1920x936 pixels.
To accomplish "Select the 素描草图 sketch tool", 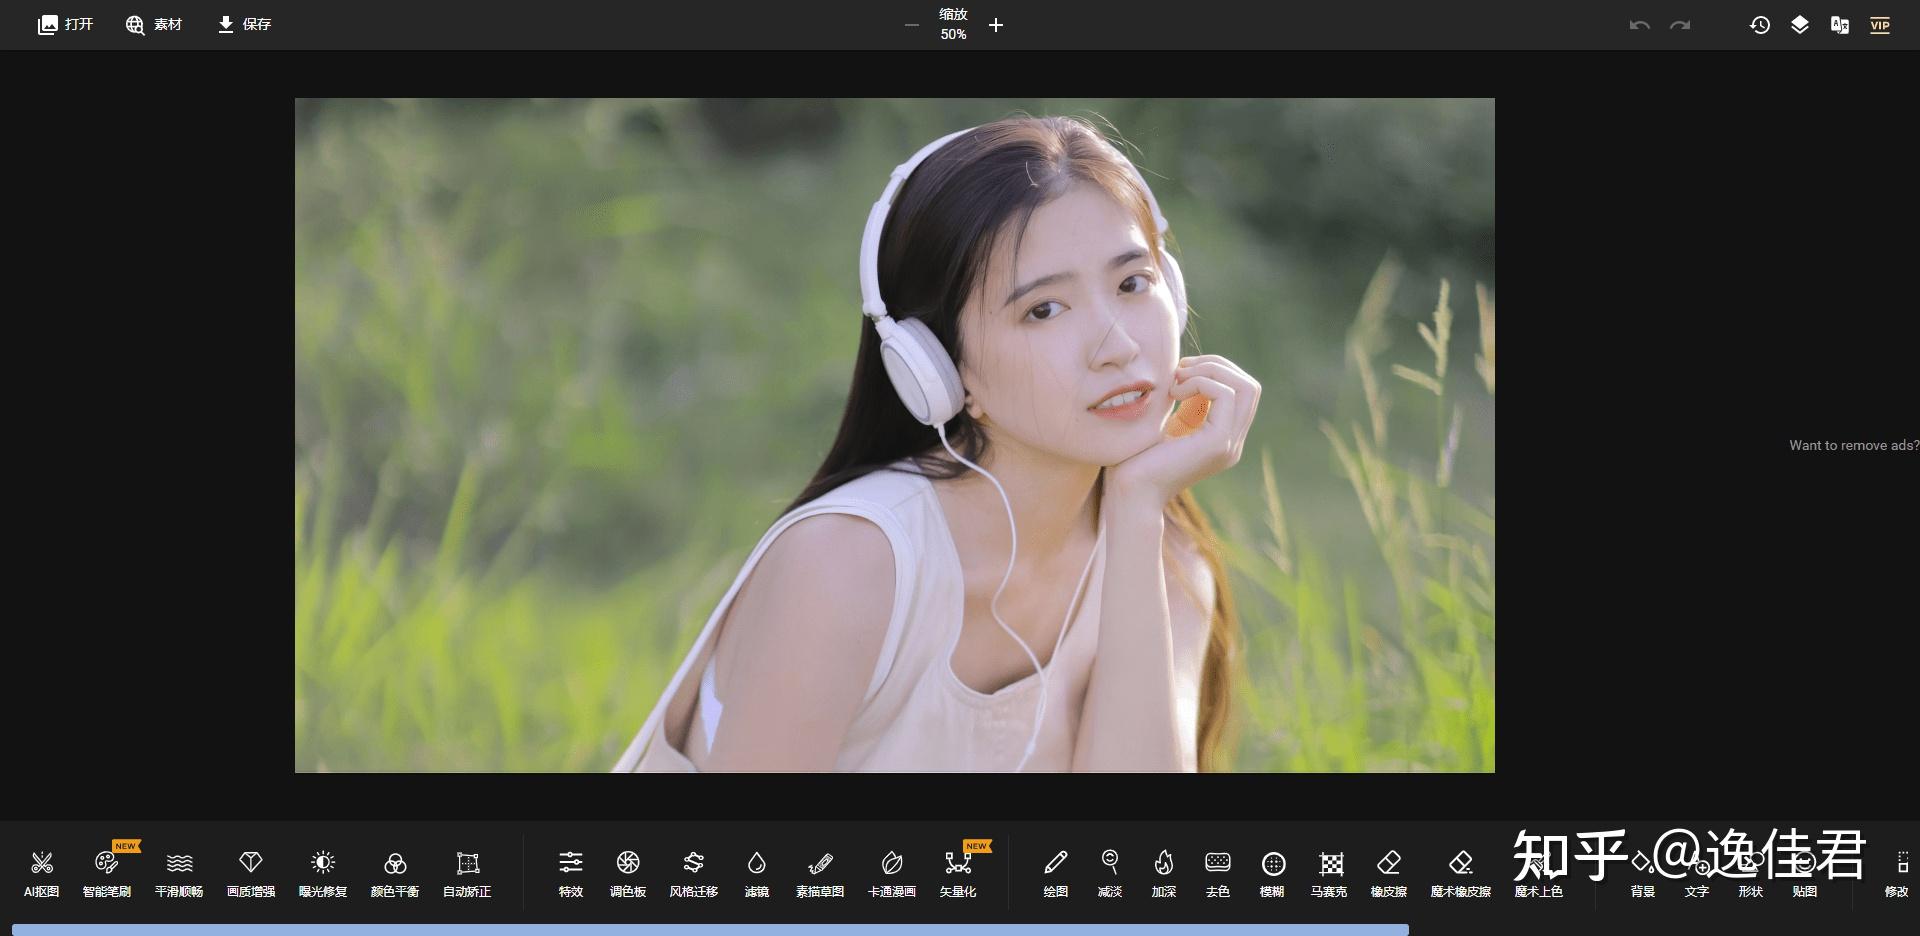I will point(820,873).
